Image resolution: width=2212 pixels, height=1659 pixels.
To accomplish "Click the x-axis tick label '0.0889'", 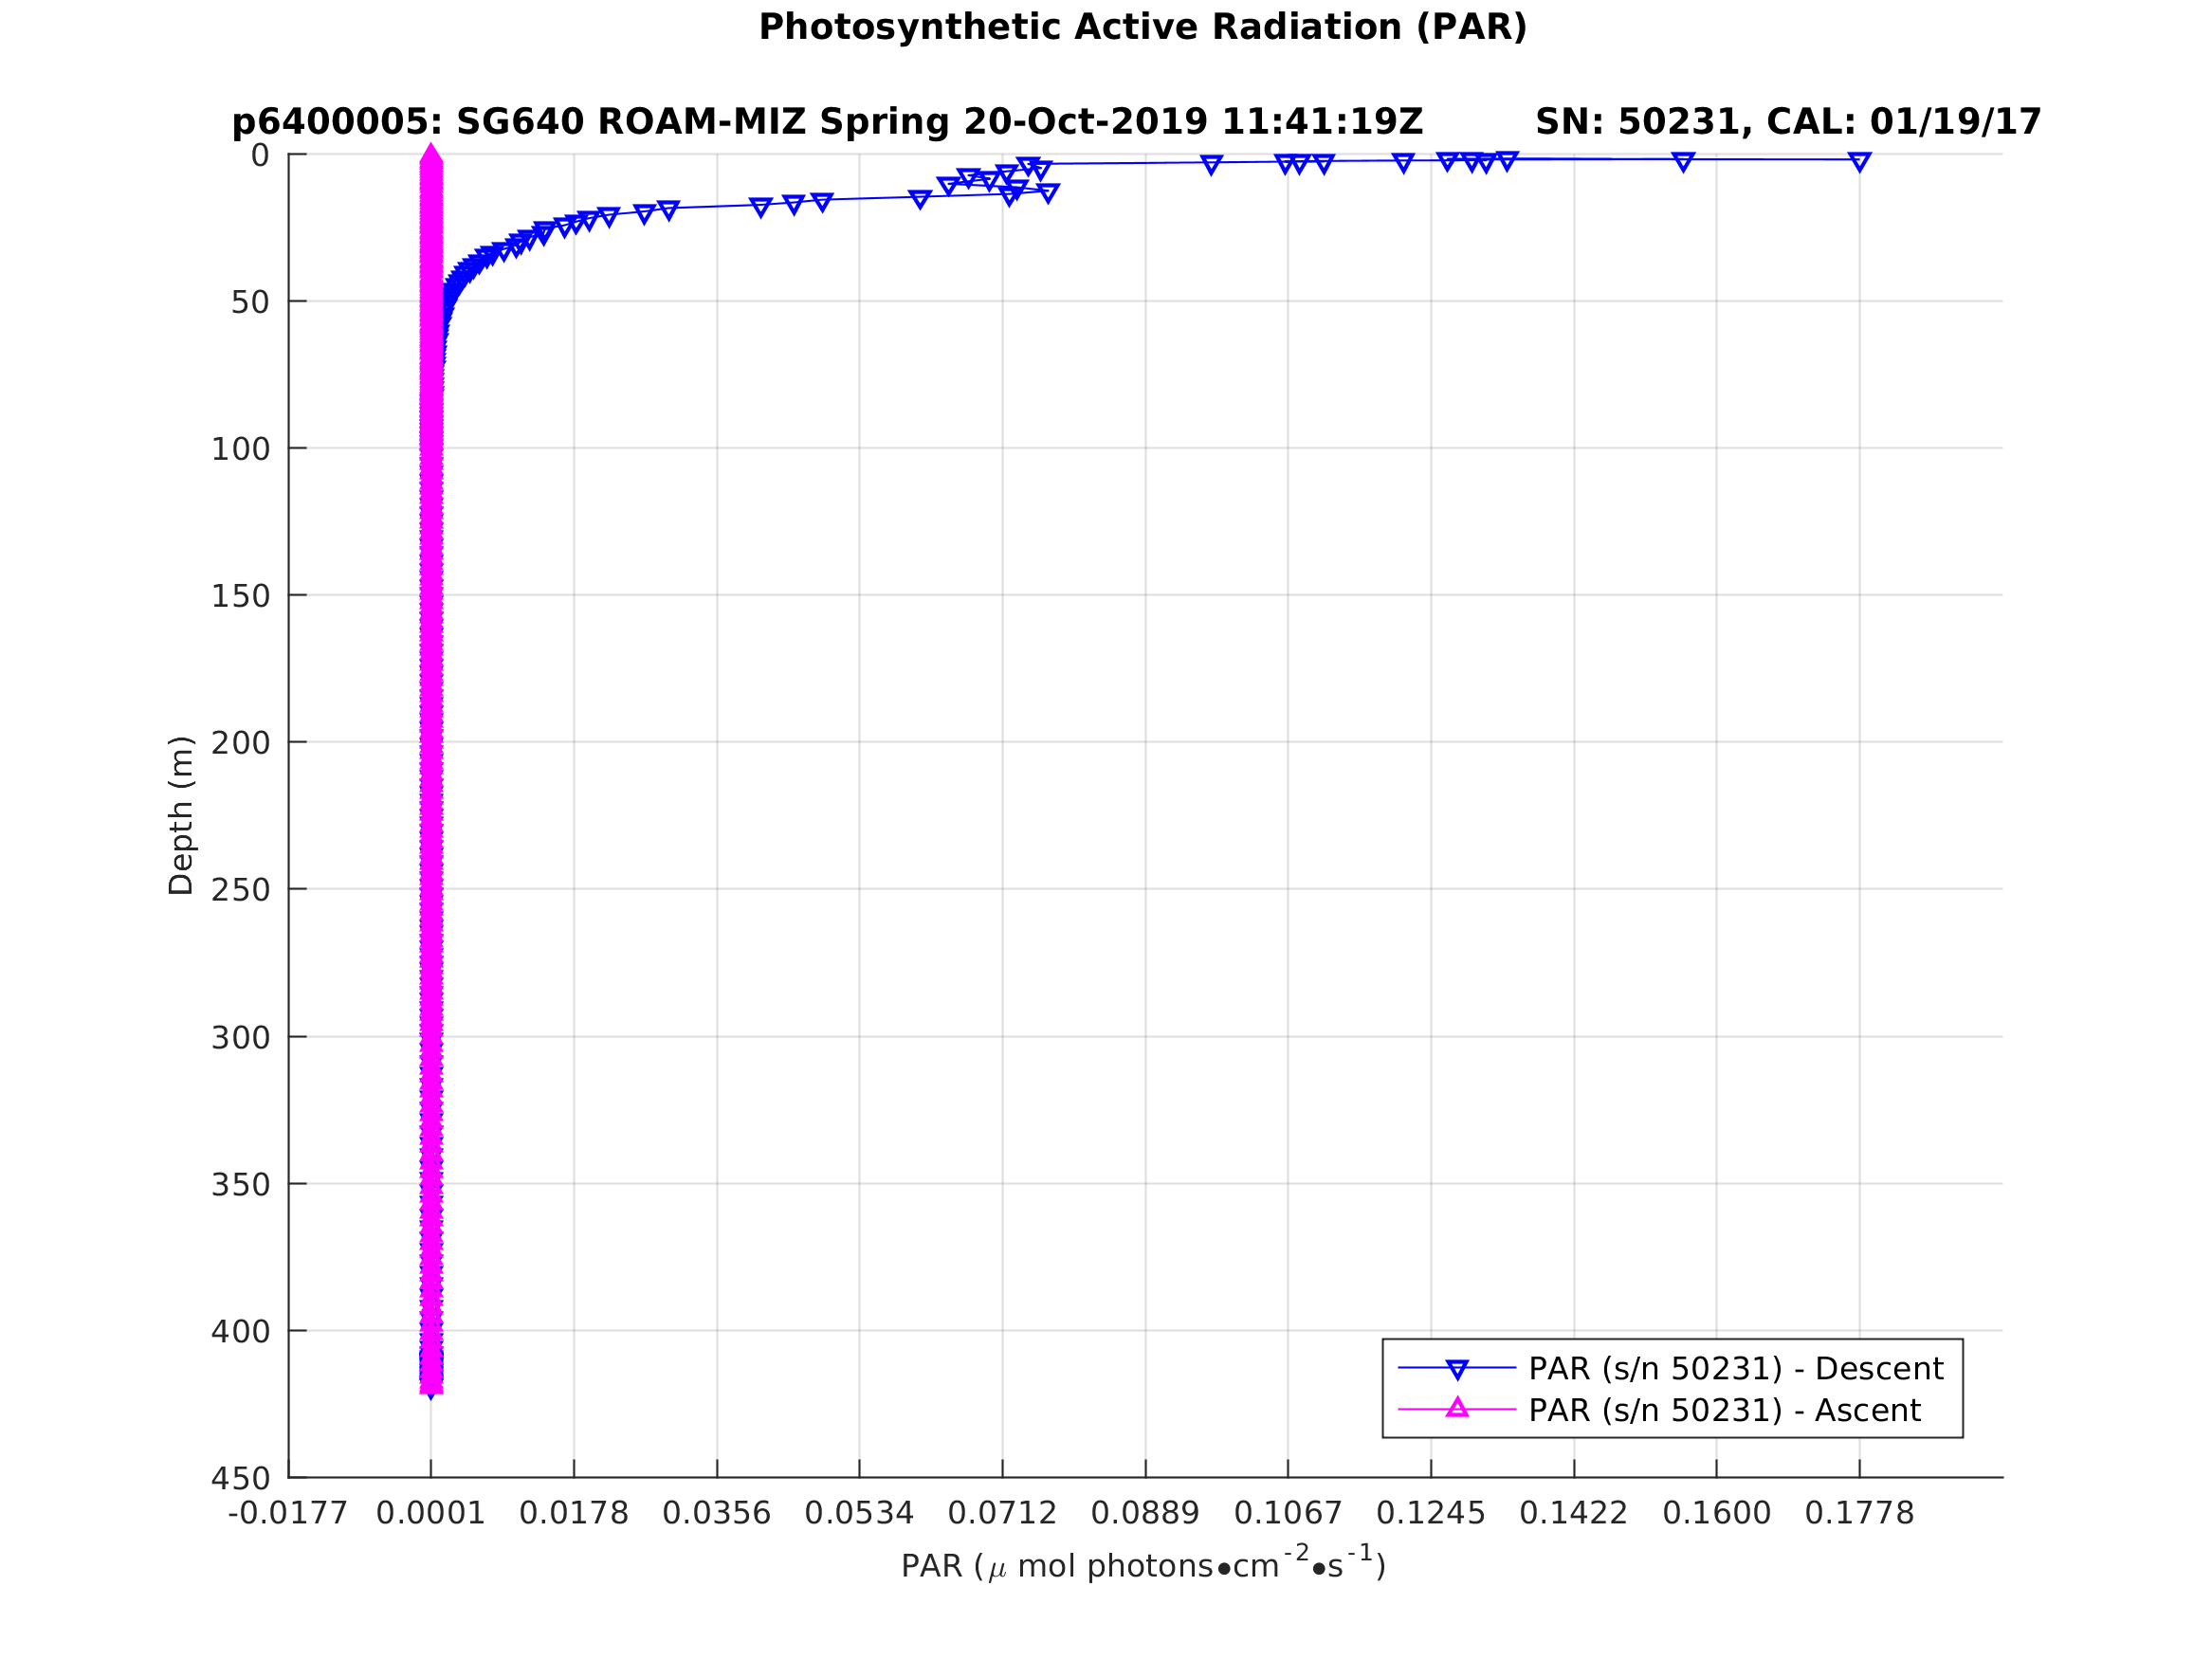I will (x=1145, y=1514).
